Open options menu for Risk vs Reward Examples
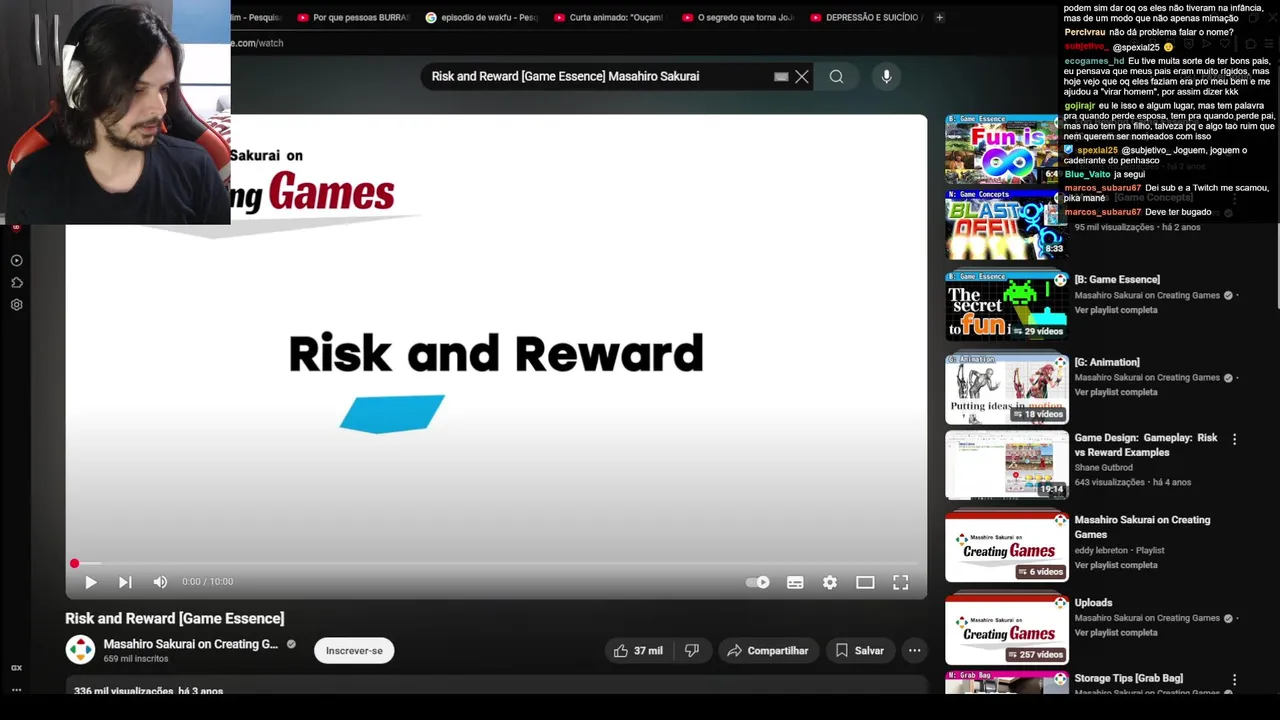Screen dimensions: 1280x720 pyautogui.click(x=1234, y=439)
